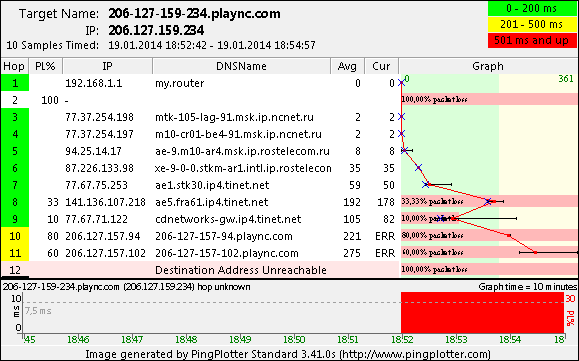Sort by the PL% column header
Viewport: 579px width, 361px height.
tap(45, 66)
